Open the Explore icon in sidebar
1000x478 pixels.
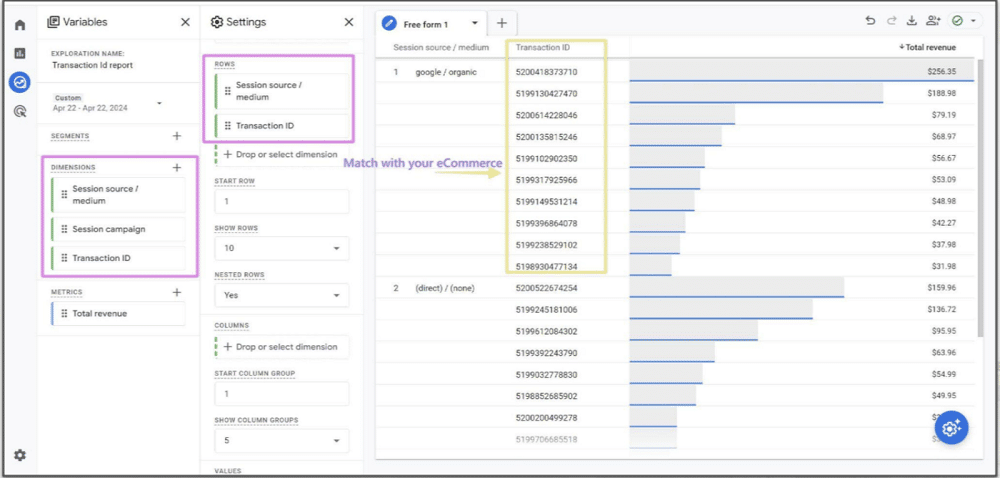[20, 82]
